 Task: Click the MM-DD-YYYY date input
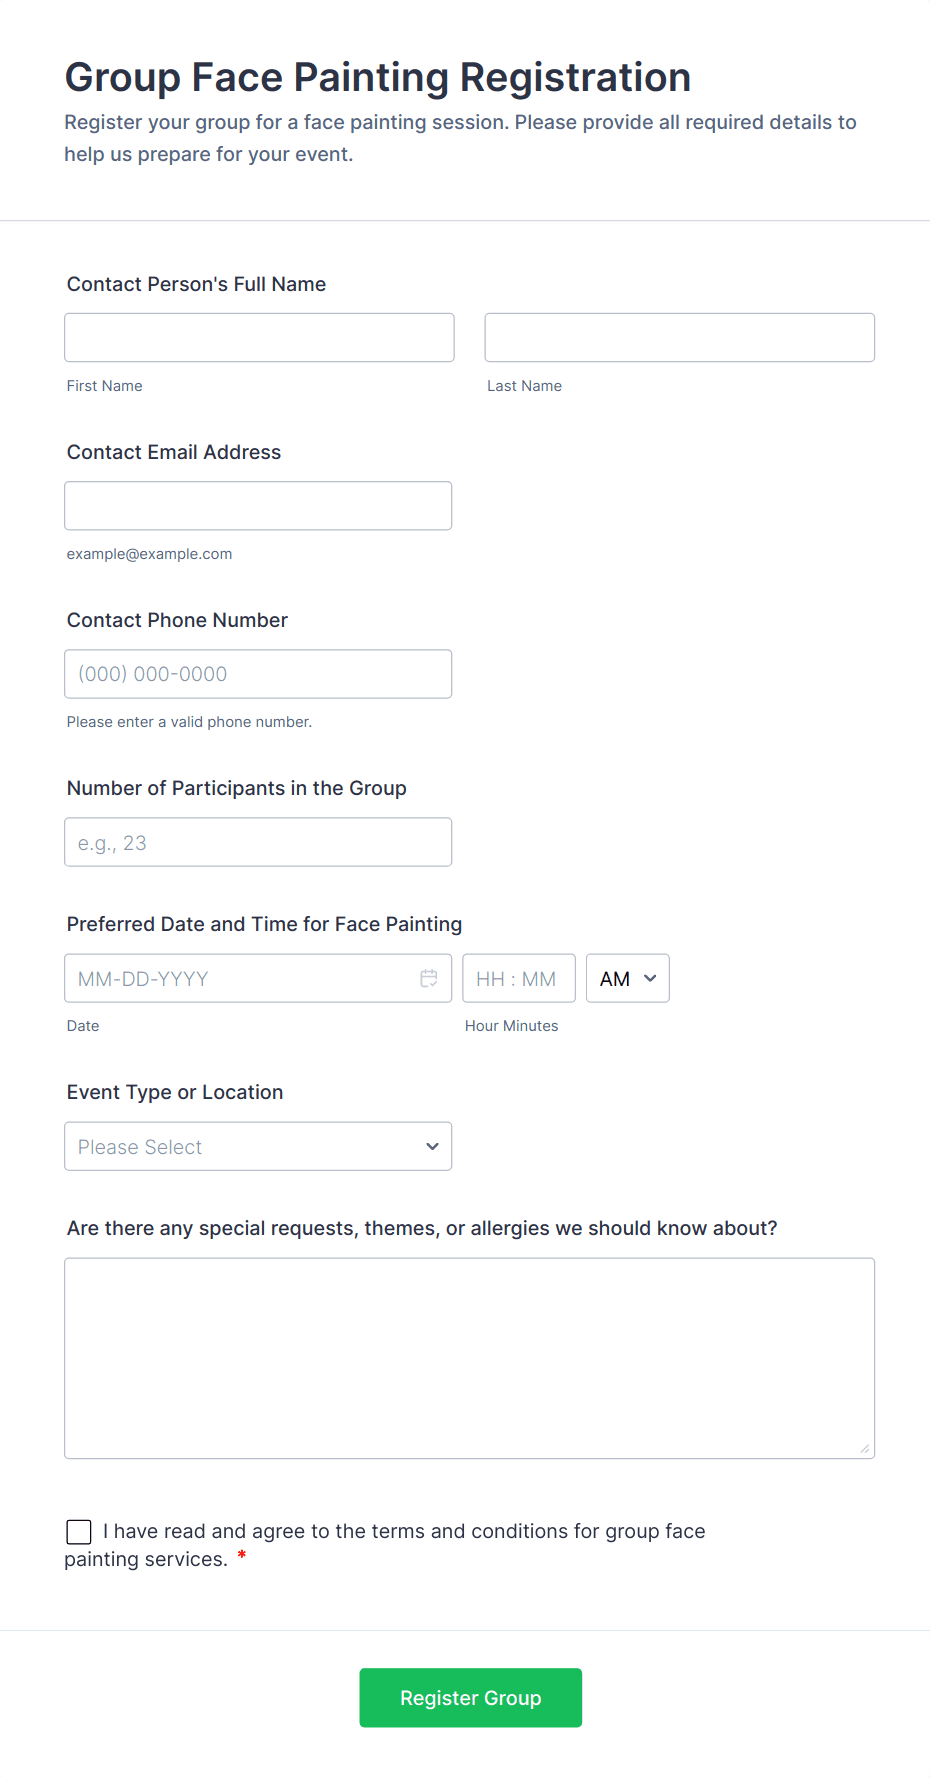pyautogui.click(x=240, y=978)
